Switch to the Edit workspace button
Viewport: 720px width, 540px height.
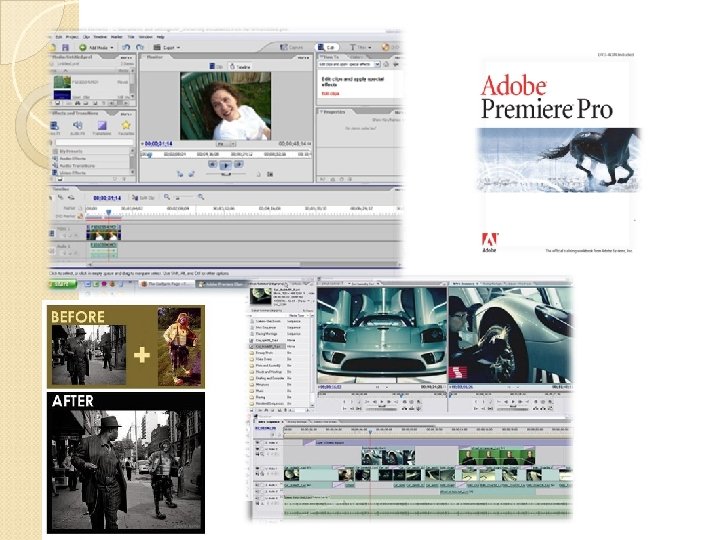coord(327,47)
